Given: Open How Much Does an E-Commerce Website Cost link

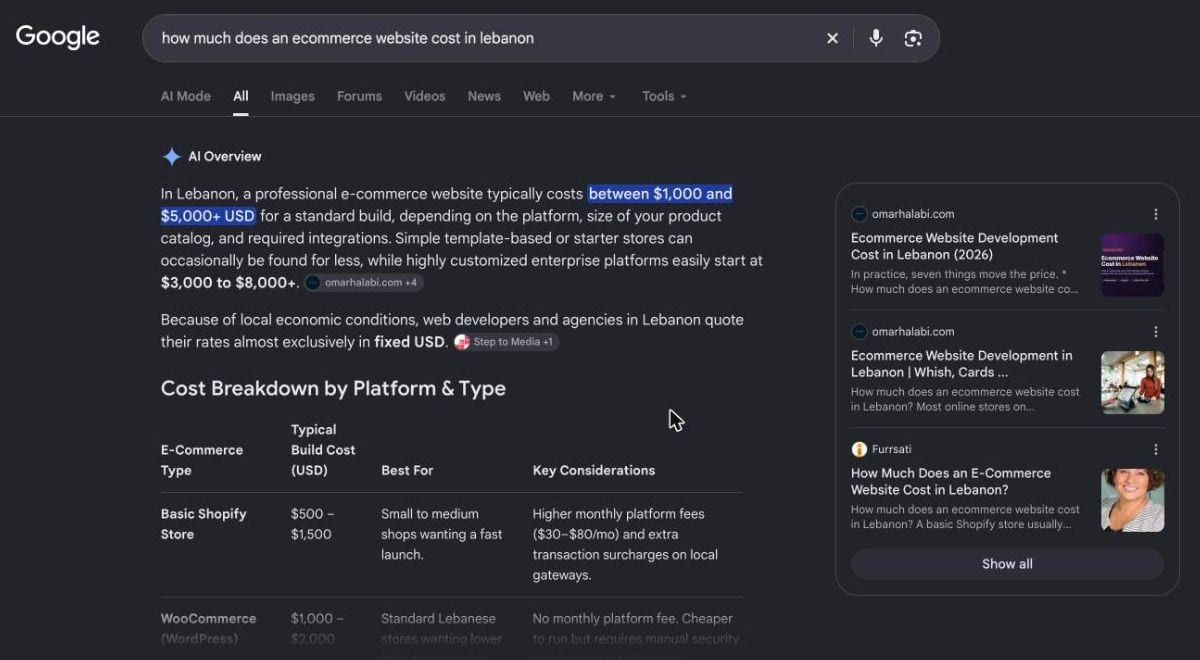Looking at the screenshot, I should 950,481.
